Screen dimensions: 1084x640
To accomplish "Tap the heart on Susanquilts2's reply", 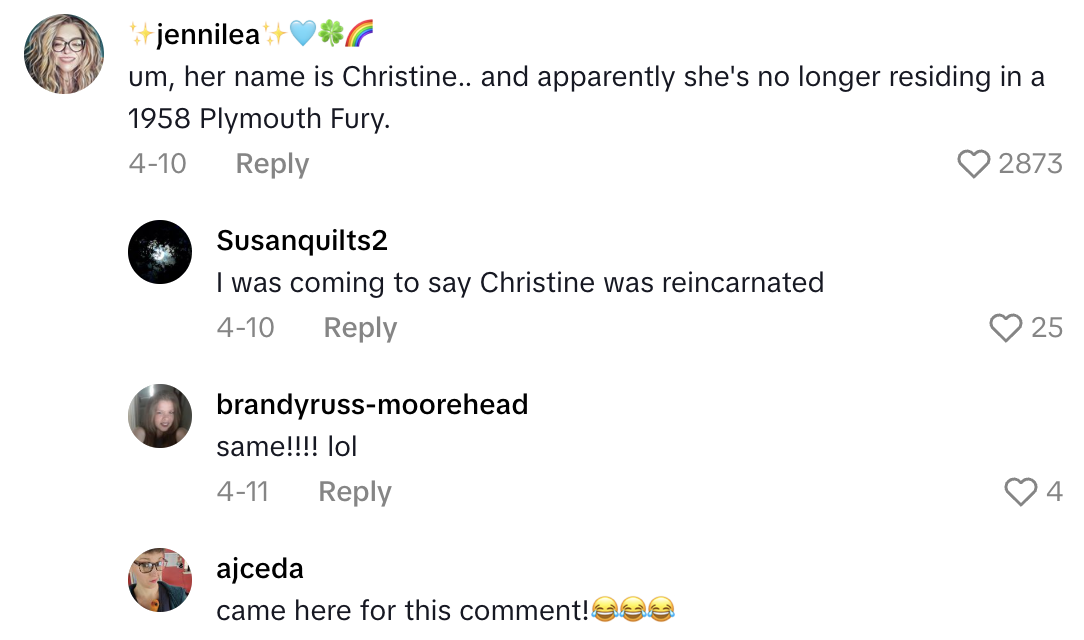I will tap(1005, 328).
